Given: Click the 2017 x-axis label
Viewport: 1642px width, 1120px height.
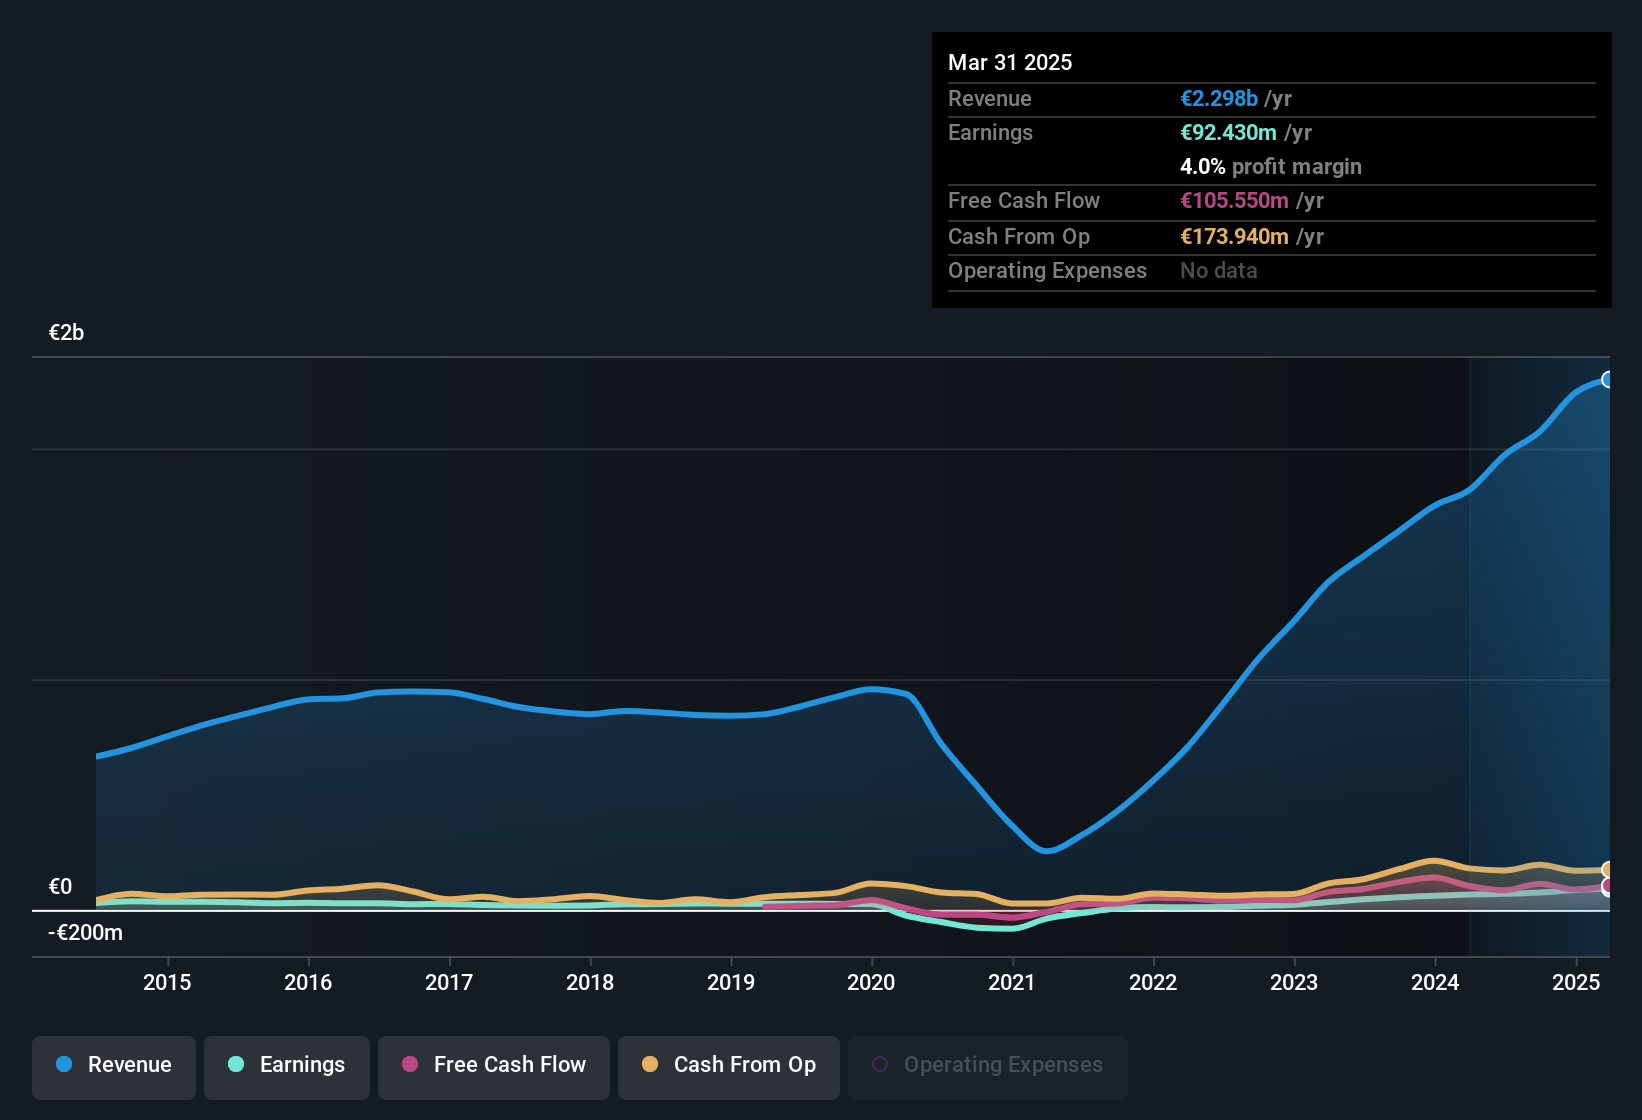Looking at the screenshot, I should 449,983.
